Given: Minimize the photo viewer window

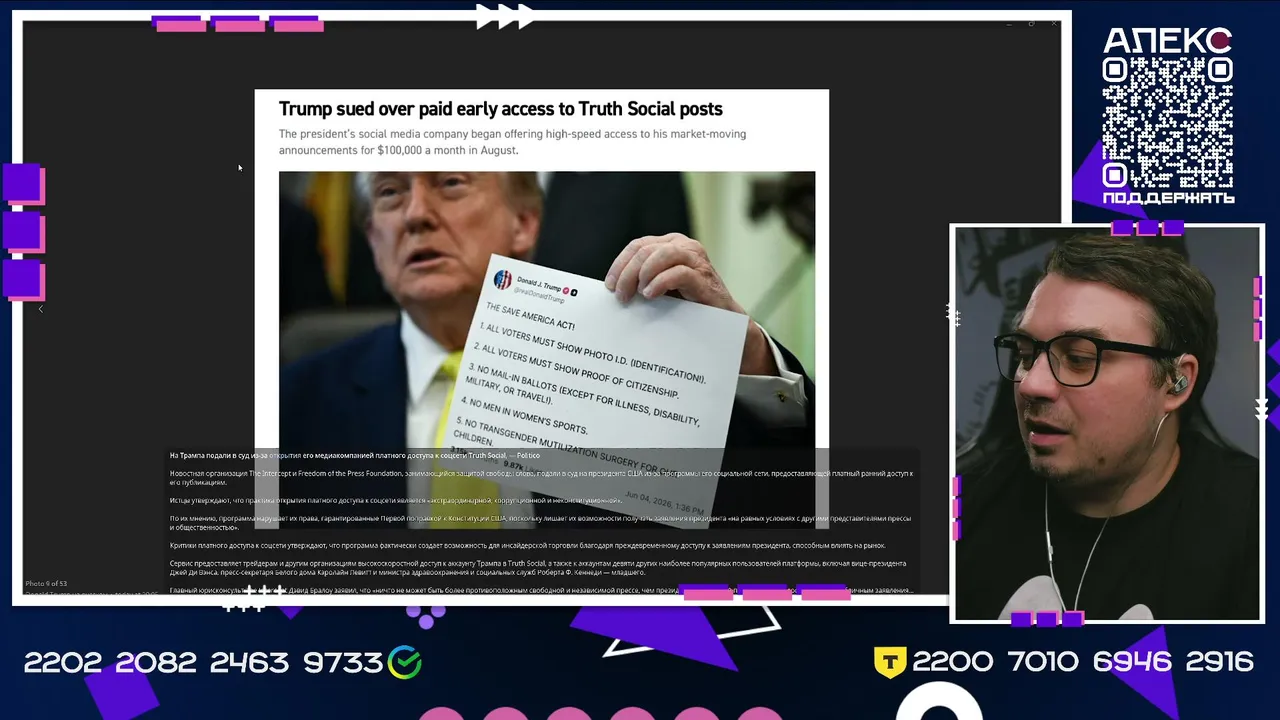Looking at the screenshot, I should tap(1009, 23).
